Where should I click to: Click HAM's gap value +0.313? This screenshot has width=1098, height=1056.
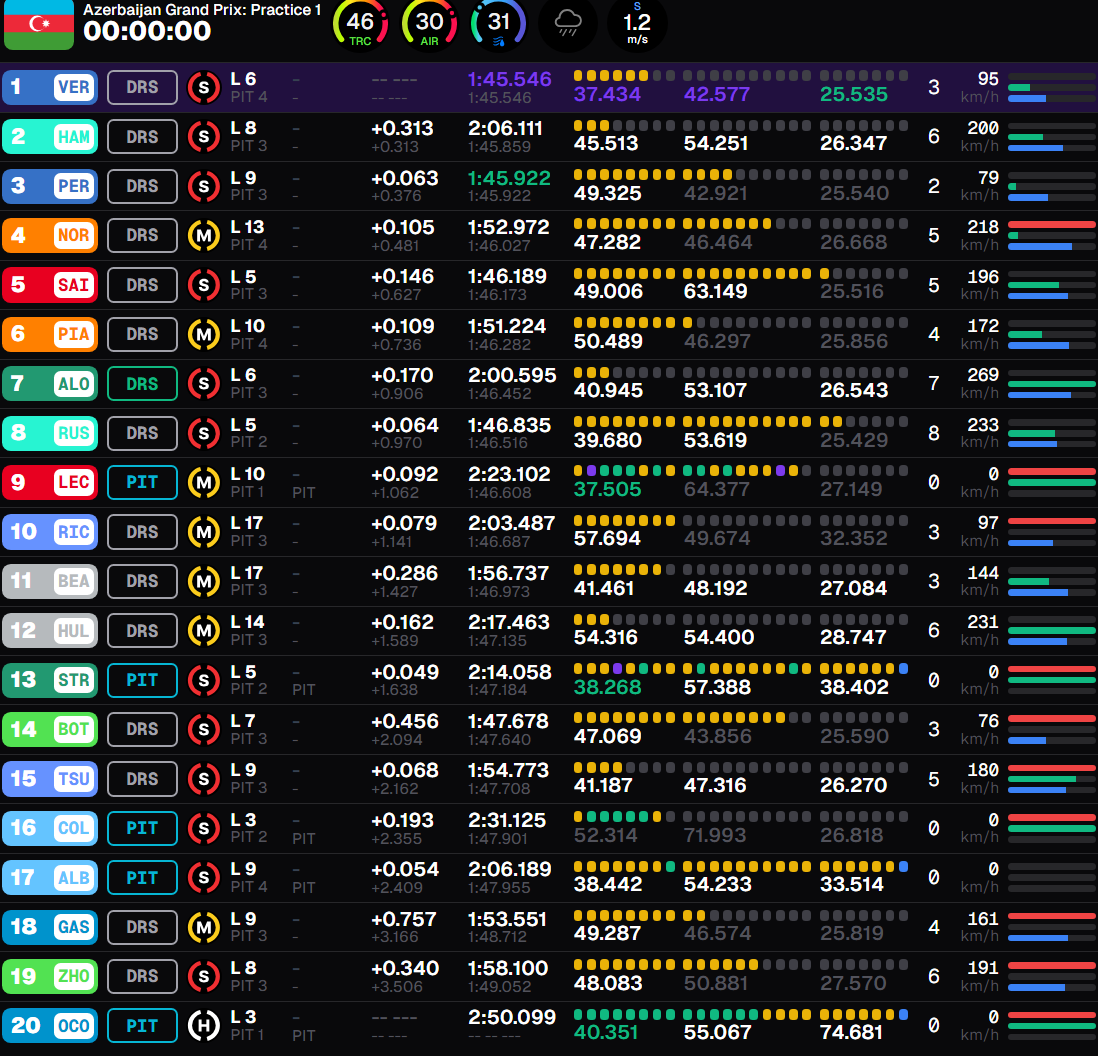402,129
